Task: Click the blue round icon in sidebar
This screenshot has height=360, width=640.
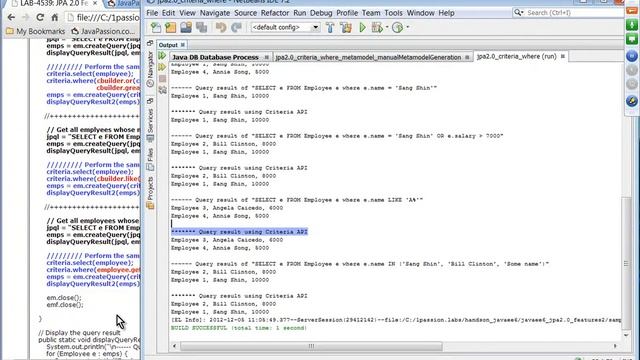Action: 632,56
